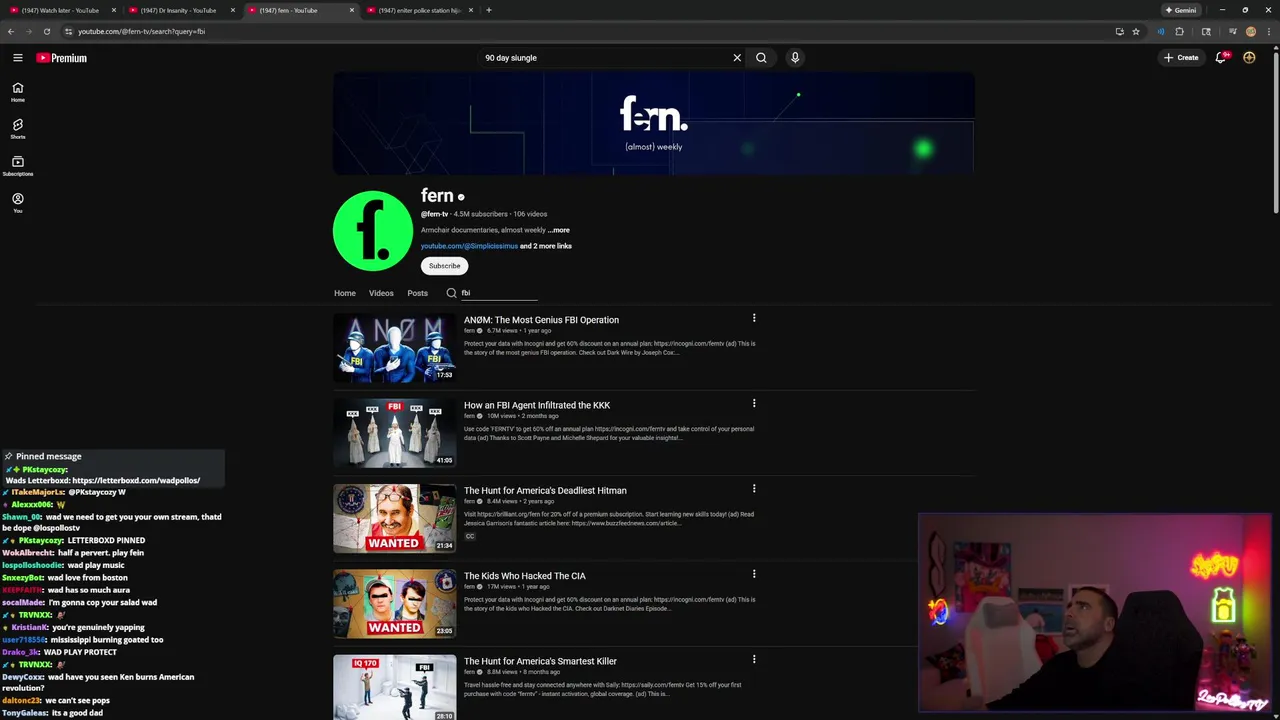Open the YouTube guide hamburger menu
Screen dimensions: 1280x720
[x=17, y=58]
